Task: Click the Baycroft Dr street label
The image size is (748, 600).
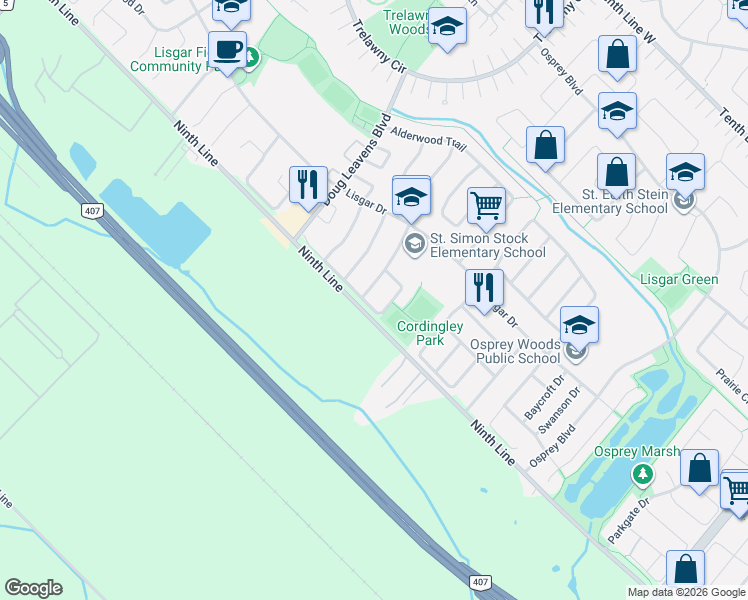Action: [x=544, y=397]
